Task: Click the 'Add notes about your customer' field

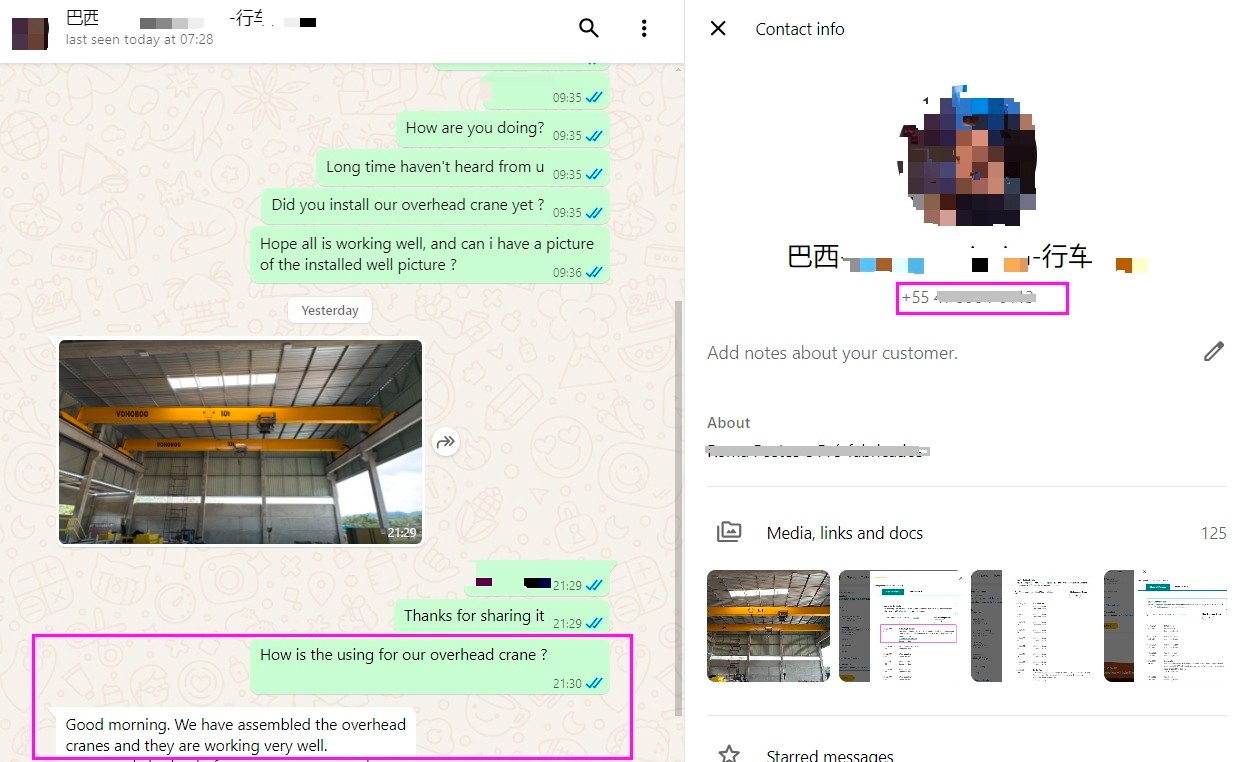Action: 832,353
